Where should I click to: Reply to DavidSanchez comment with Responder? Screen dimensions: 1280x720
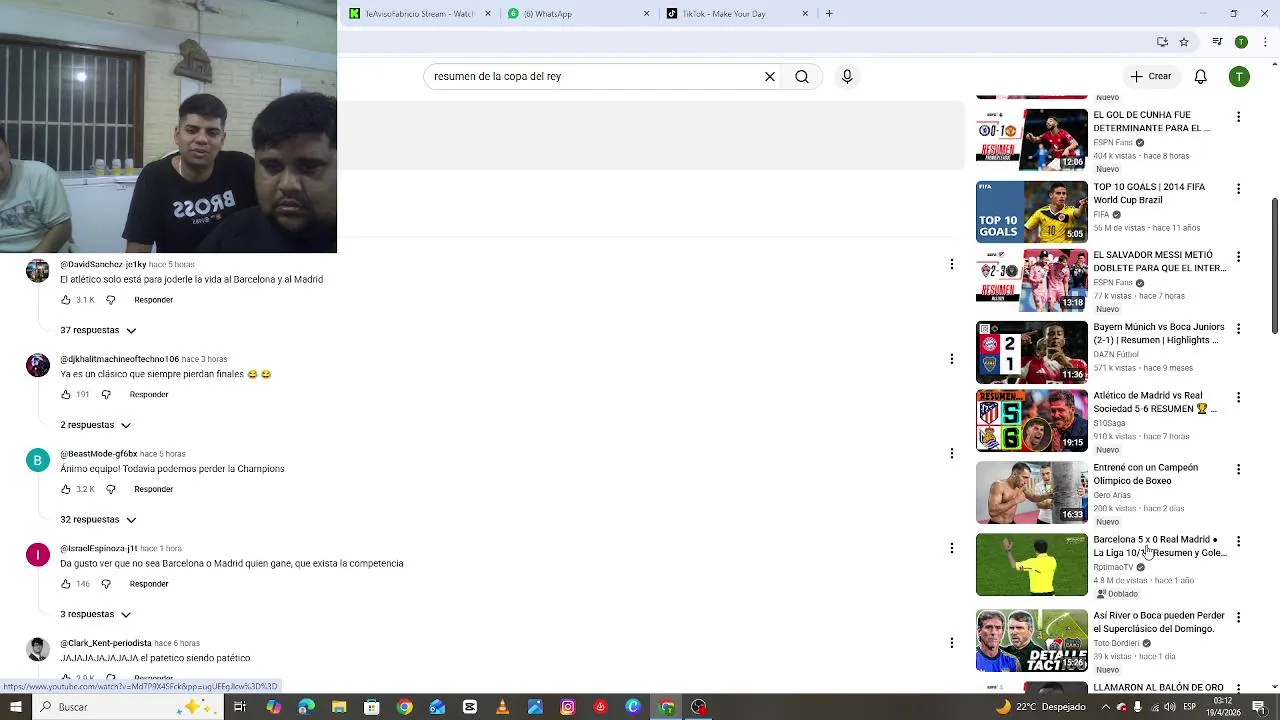tap(153, 300)
